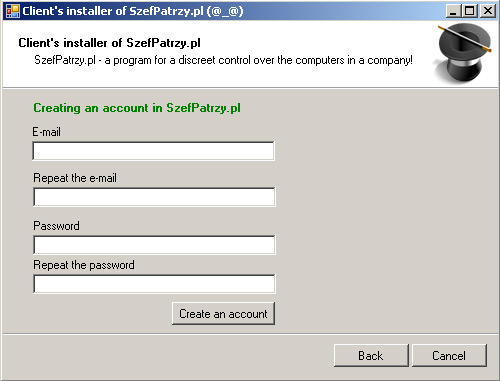Focus the Repeat the e-mail field
Viewport: 500px width, 381px height.
(x=154, y=197)
